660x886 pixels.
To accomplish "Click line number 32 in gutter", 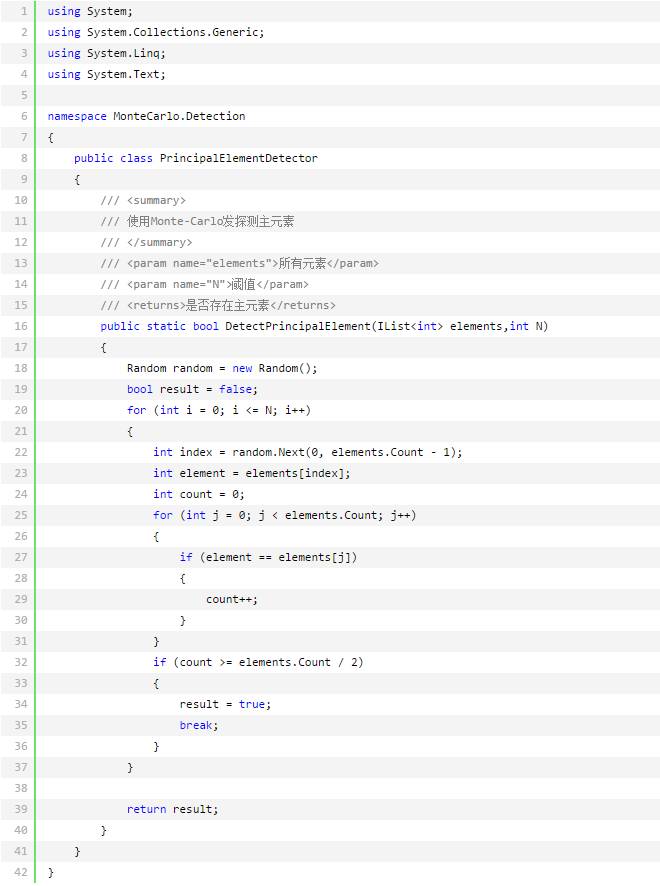I will [x=21, y=662].
